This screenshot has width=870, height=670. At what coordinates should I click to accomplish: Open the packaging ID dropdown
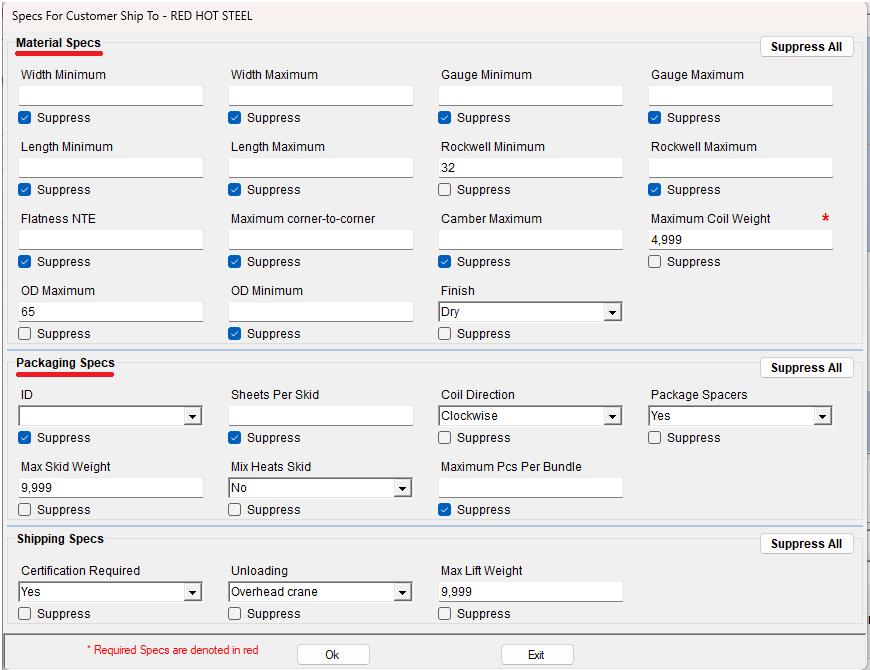coord(193,416)
